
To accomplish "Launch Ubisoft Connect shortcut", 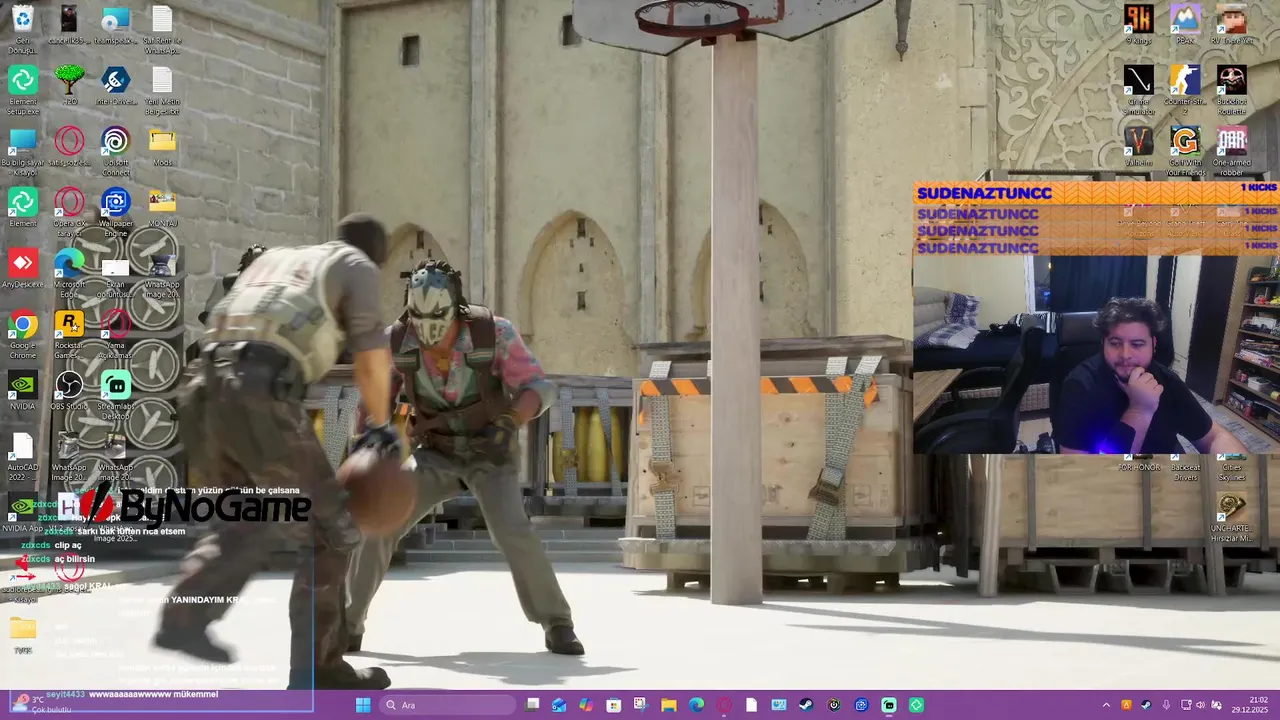I will coord(116,150).
